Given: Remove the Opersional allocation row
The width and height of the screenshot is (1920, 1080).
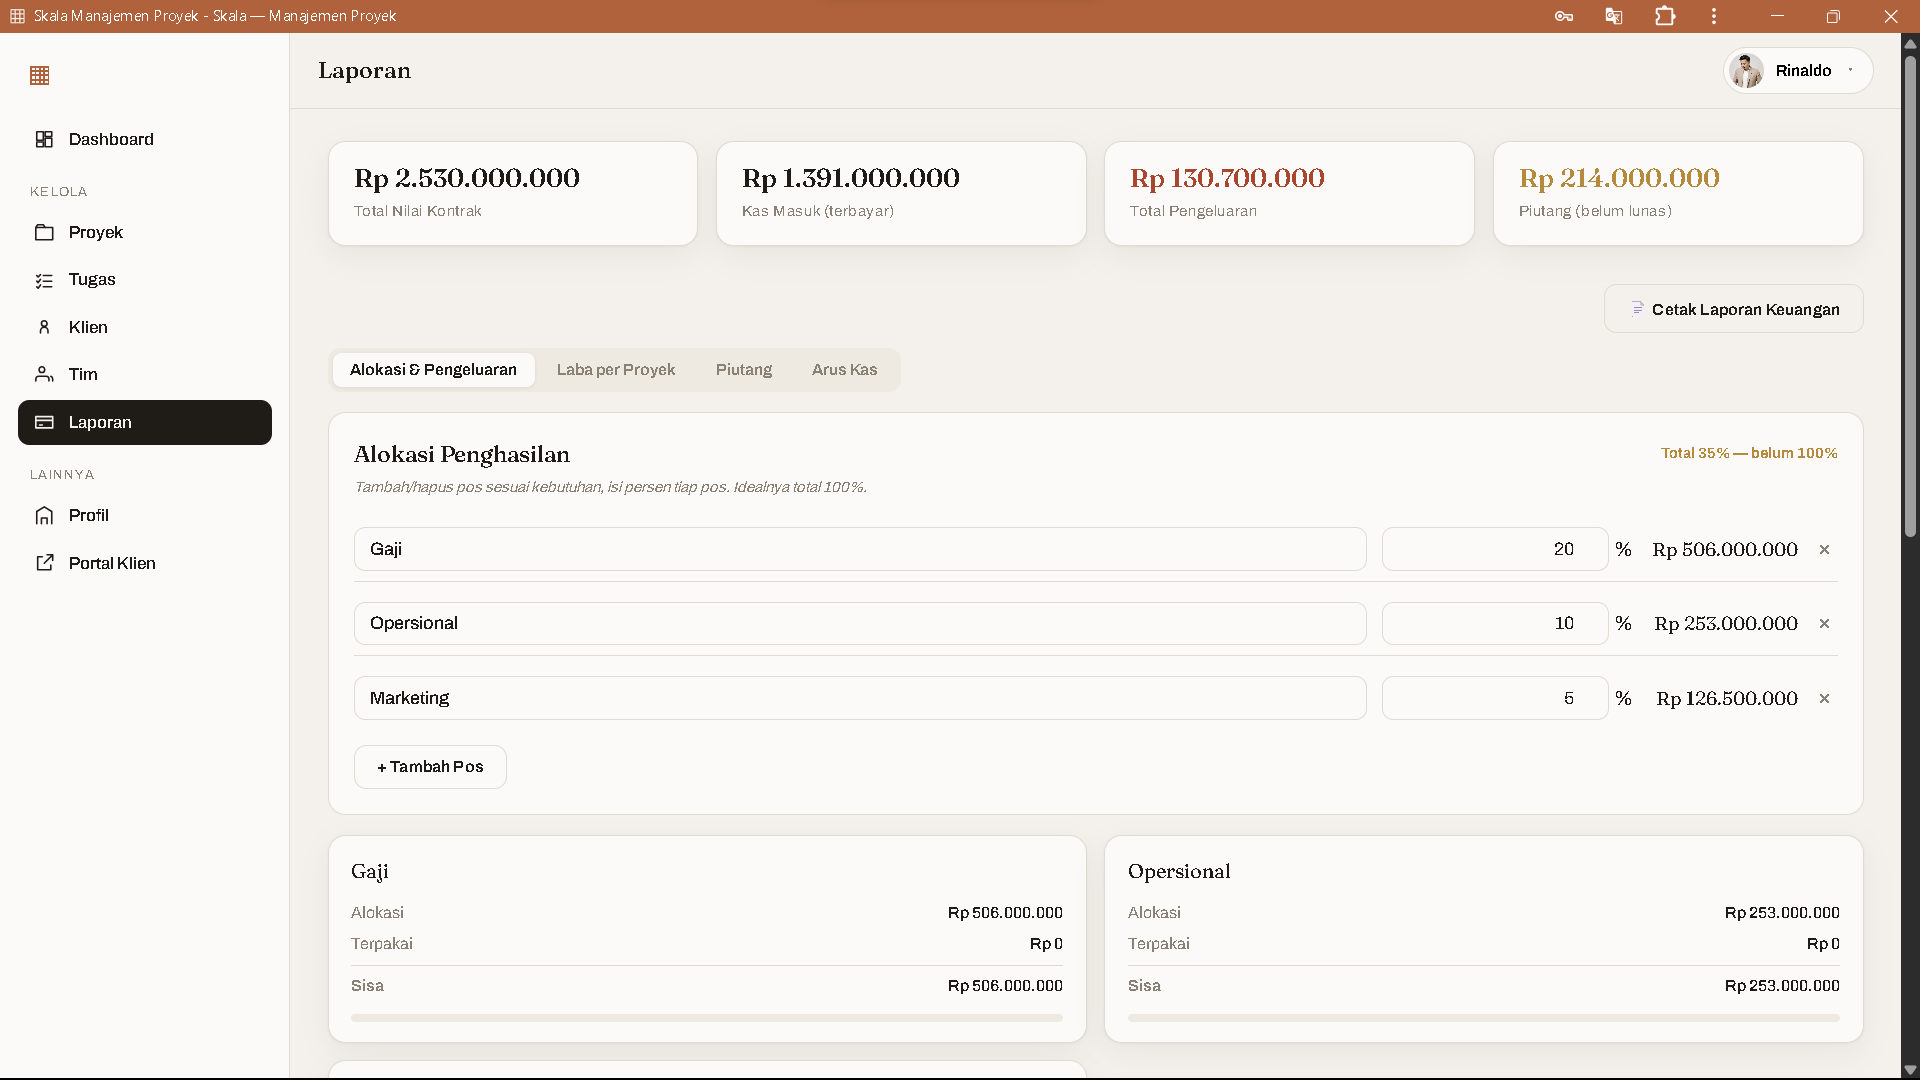Looking at the screenshot, I should point(1824,624).
